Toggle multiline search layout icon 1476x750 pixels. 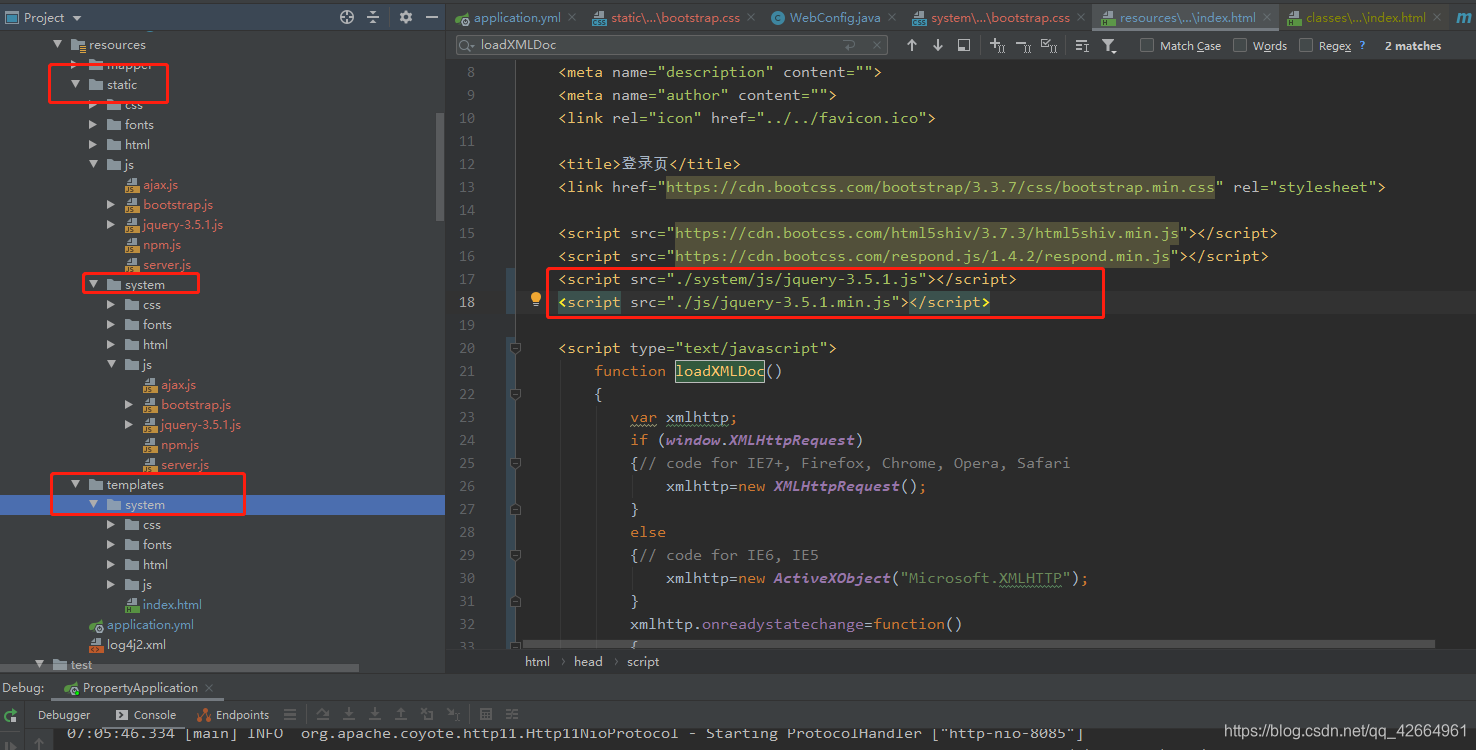tap(1082, 46)
